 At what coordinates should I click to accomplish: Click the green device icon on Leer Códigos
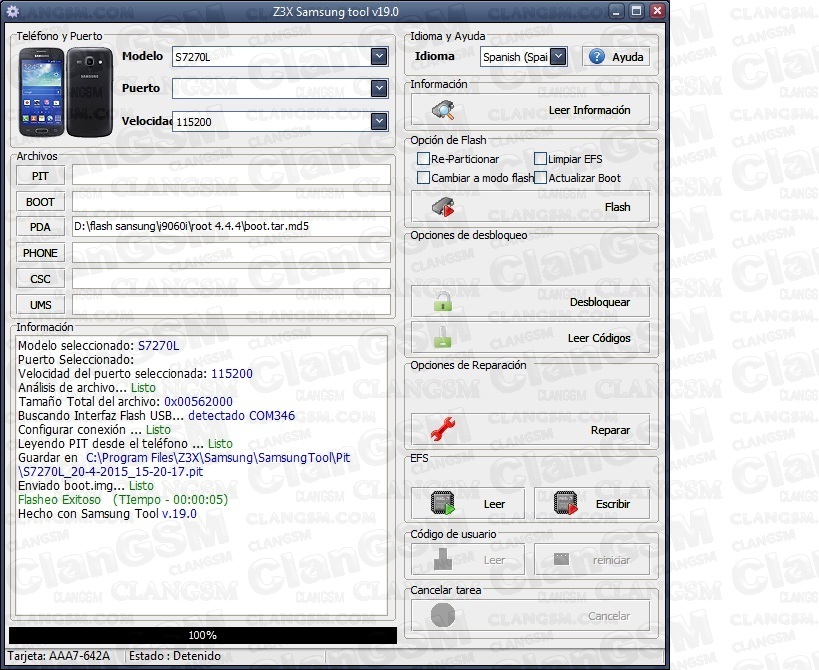(x=443, y=337)
